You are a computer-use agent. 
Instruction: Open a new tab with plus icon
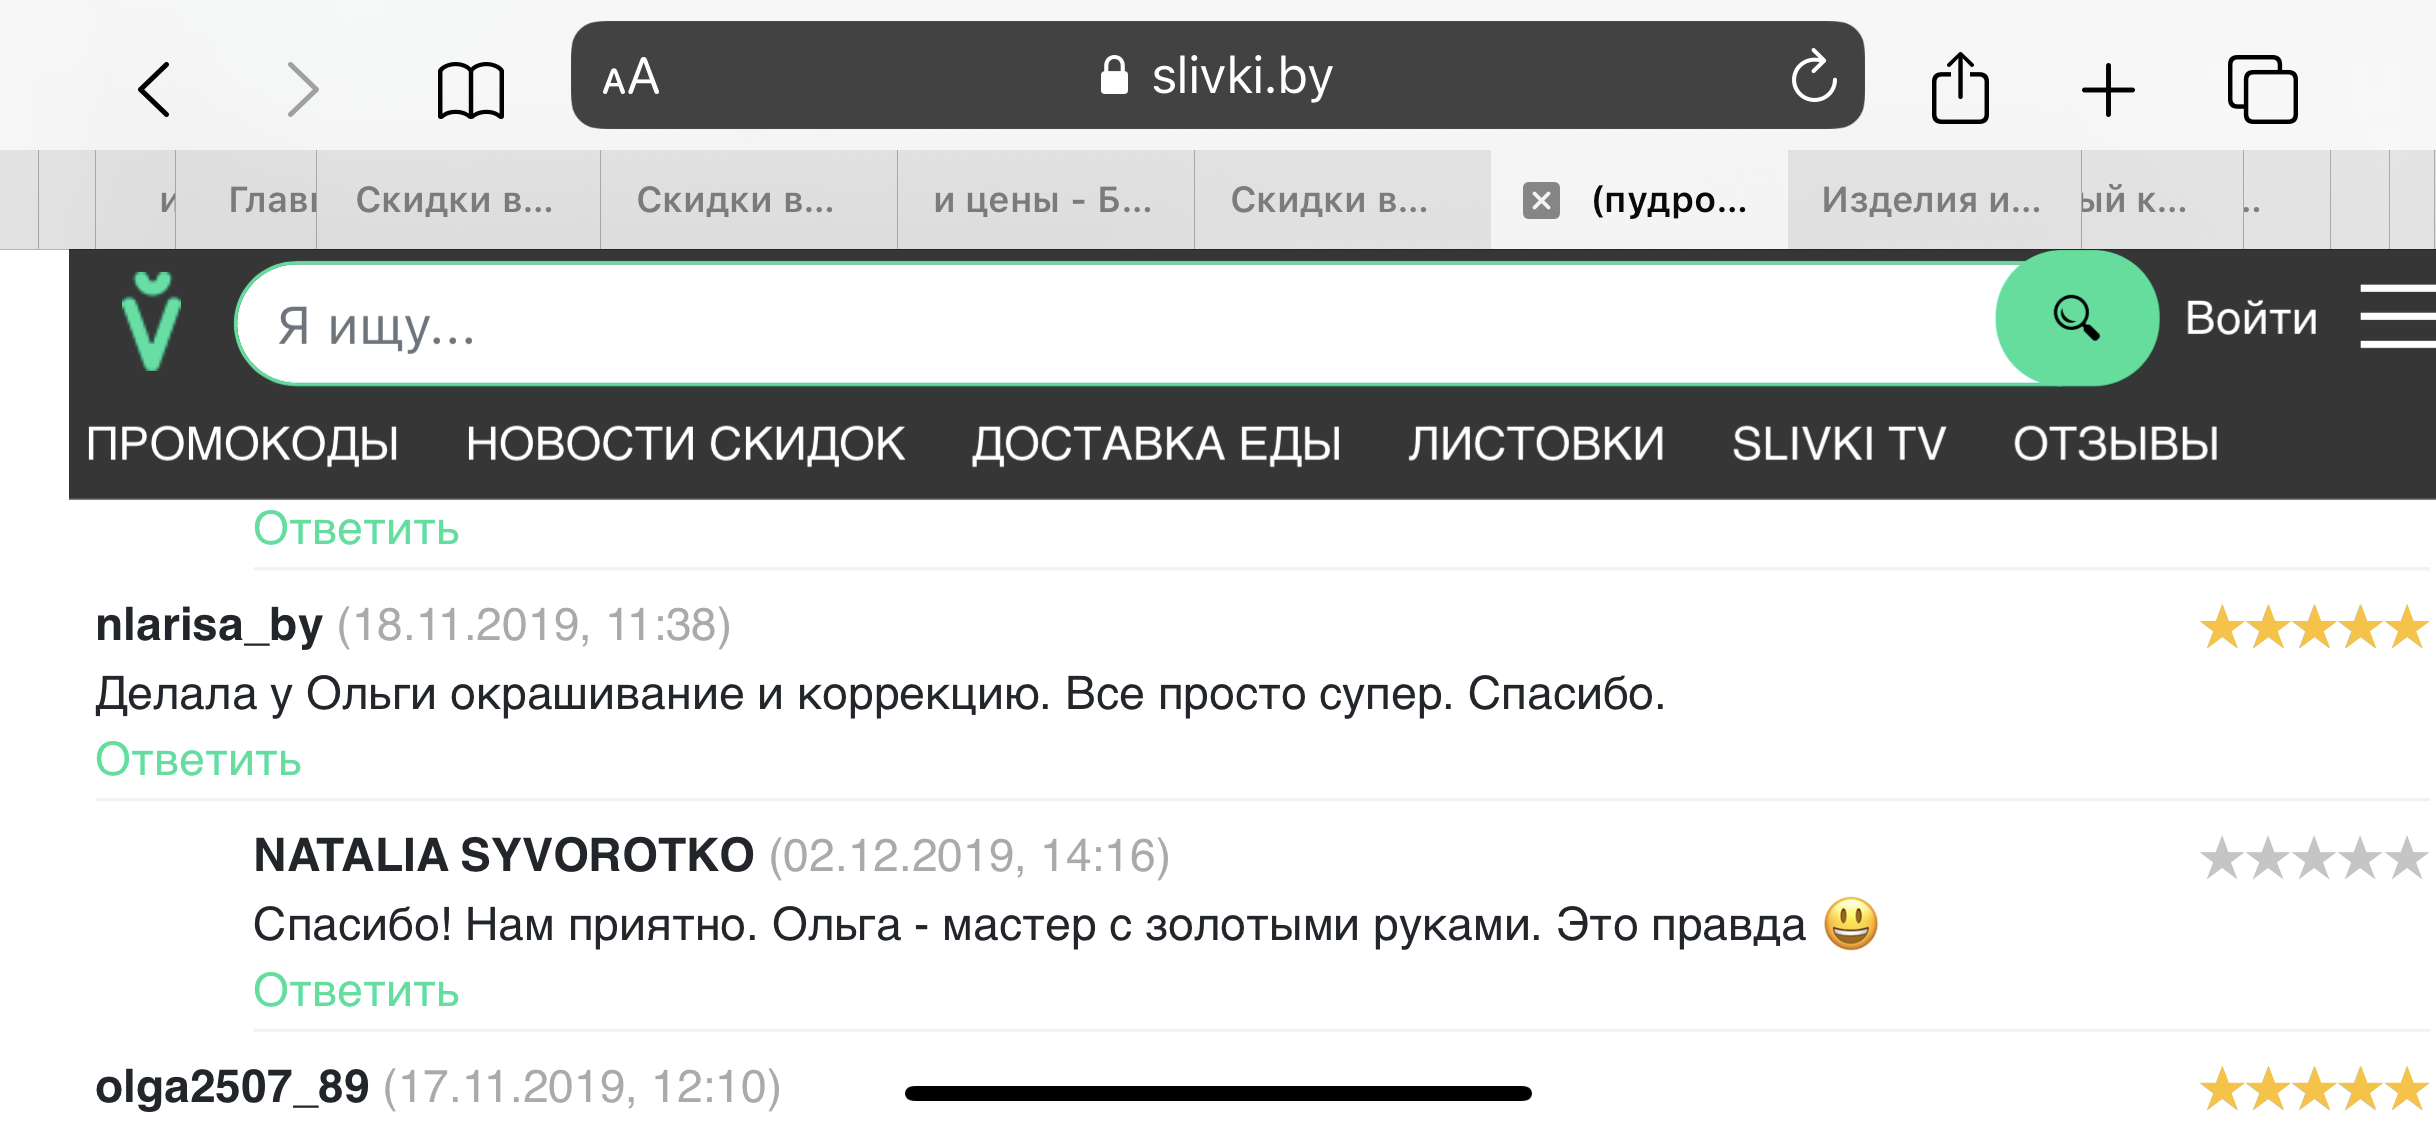2108,90
